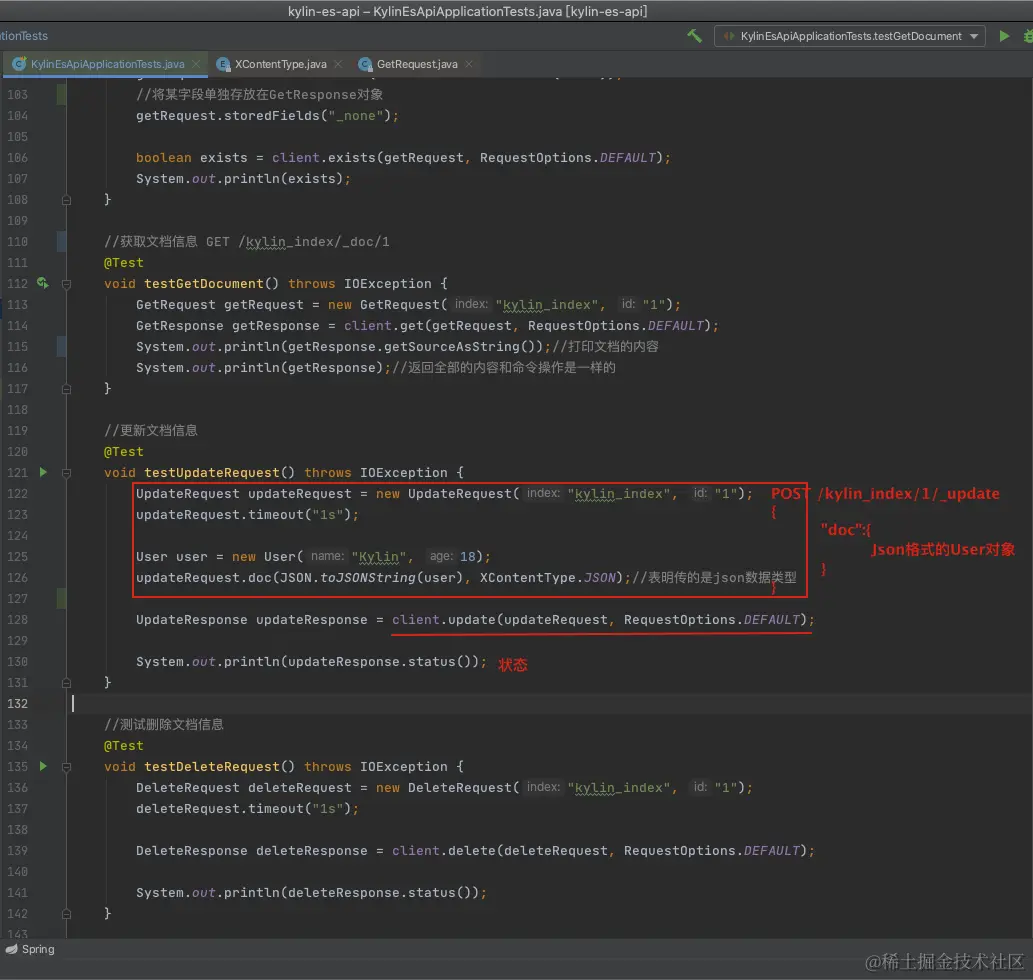This screenshot has height=980, width=1033.
Task: Click the fold end marker at line 142
Action: 67,913
